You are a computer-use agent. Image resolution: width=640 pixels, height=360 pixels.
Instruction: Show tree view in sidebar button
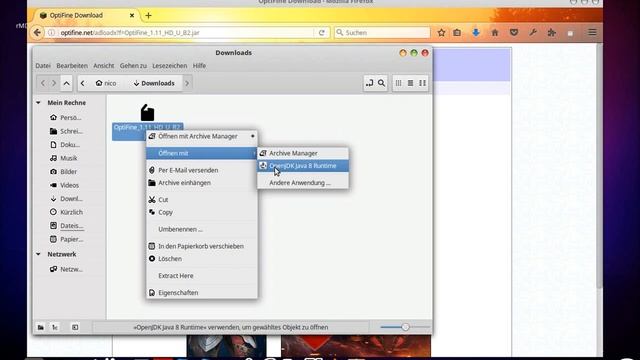click(55, 327)
